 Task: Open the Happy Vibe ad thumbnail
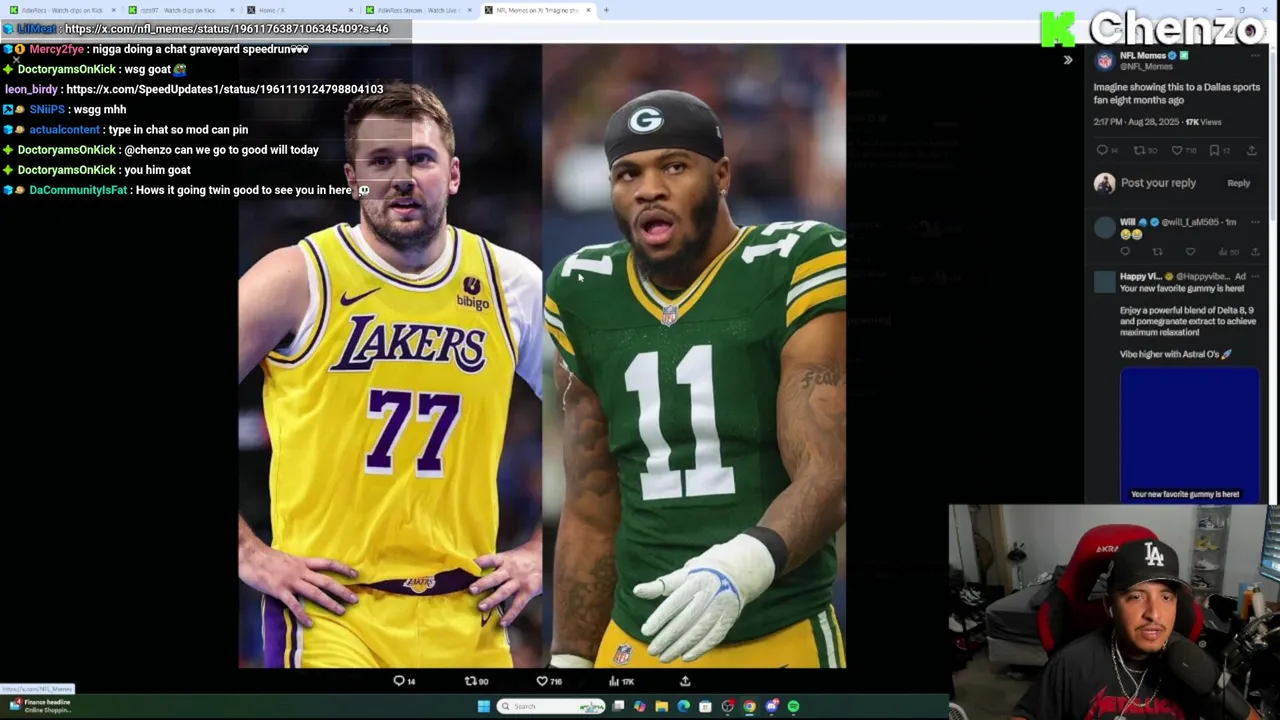pyautogui.click(x=1190, y=435)
